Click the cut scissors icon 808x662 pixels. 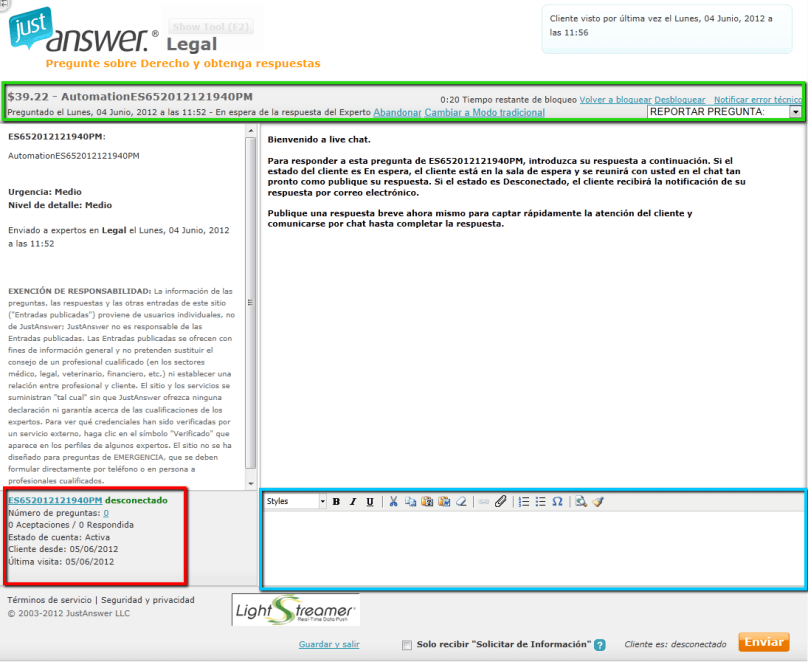pyautogui.click(x=394, y=502)
